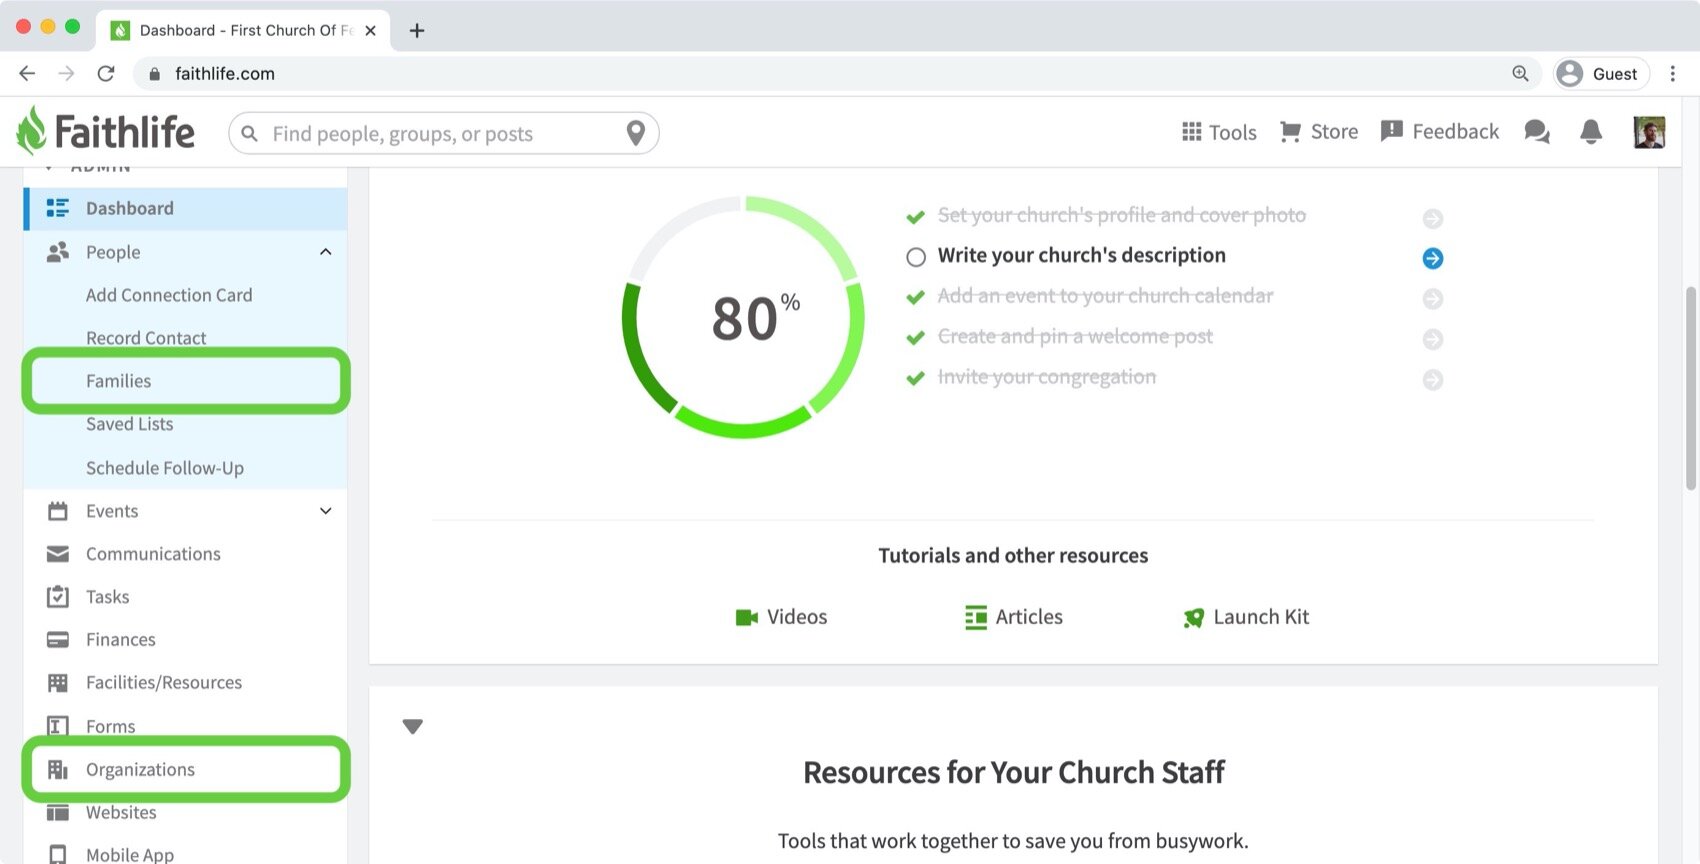Click Write your church's description

1082,255
